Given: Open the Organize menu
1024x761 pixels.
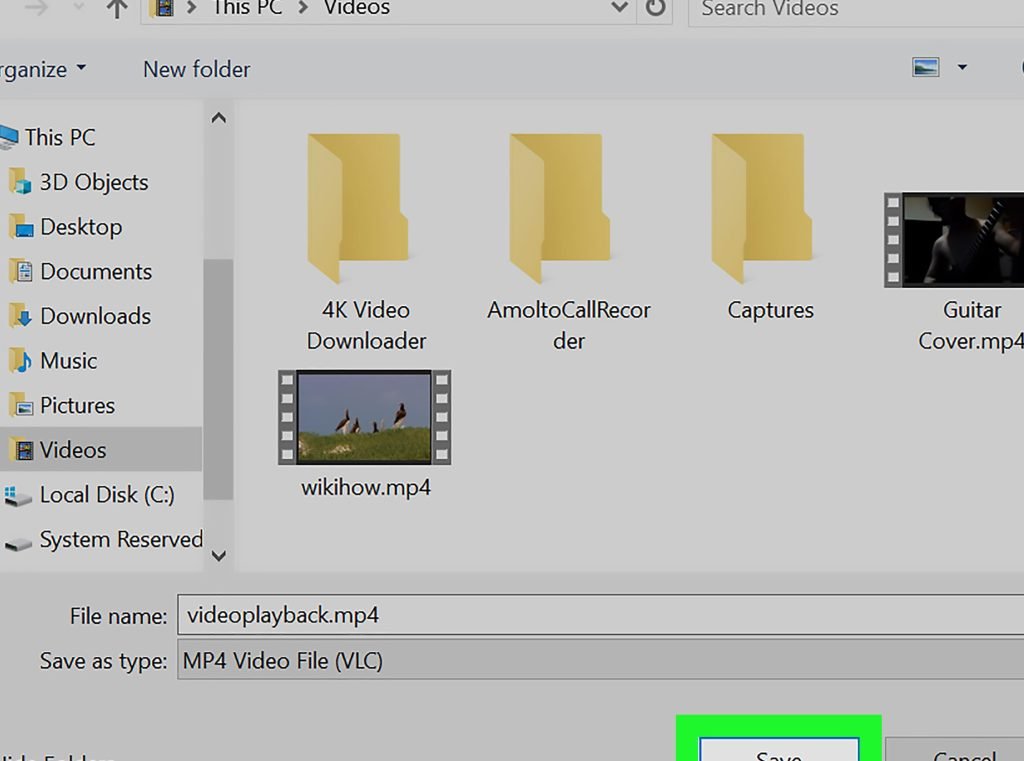Looking at the screenshot, I should point(42,69).
